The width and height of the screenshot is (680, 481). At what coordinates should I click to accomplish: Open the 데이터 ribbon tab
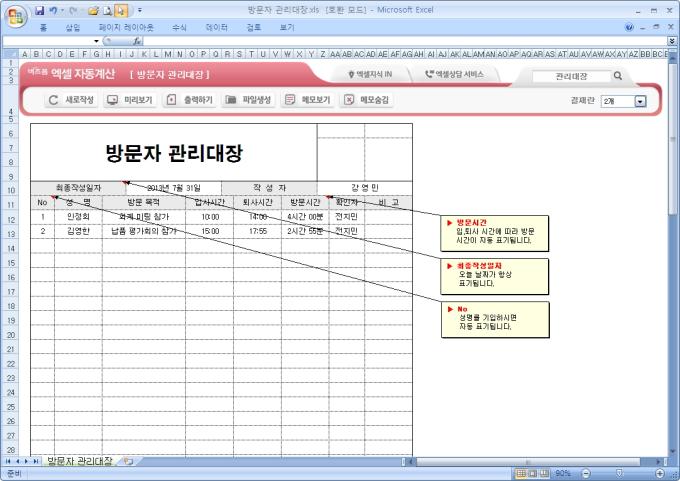[x=216, y=27]
